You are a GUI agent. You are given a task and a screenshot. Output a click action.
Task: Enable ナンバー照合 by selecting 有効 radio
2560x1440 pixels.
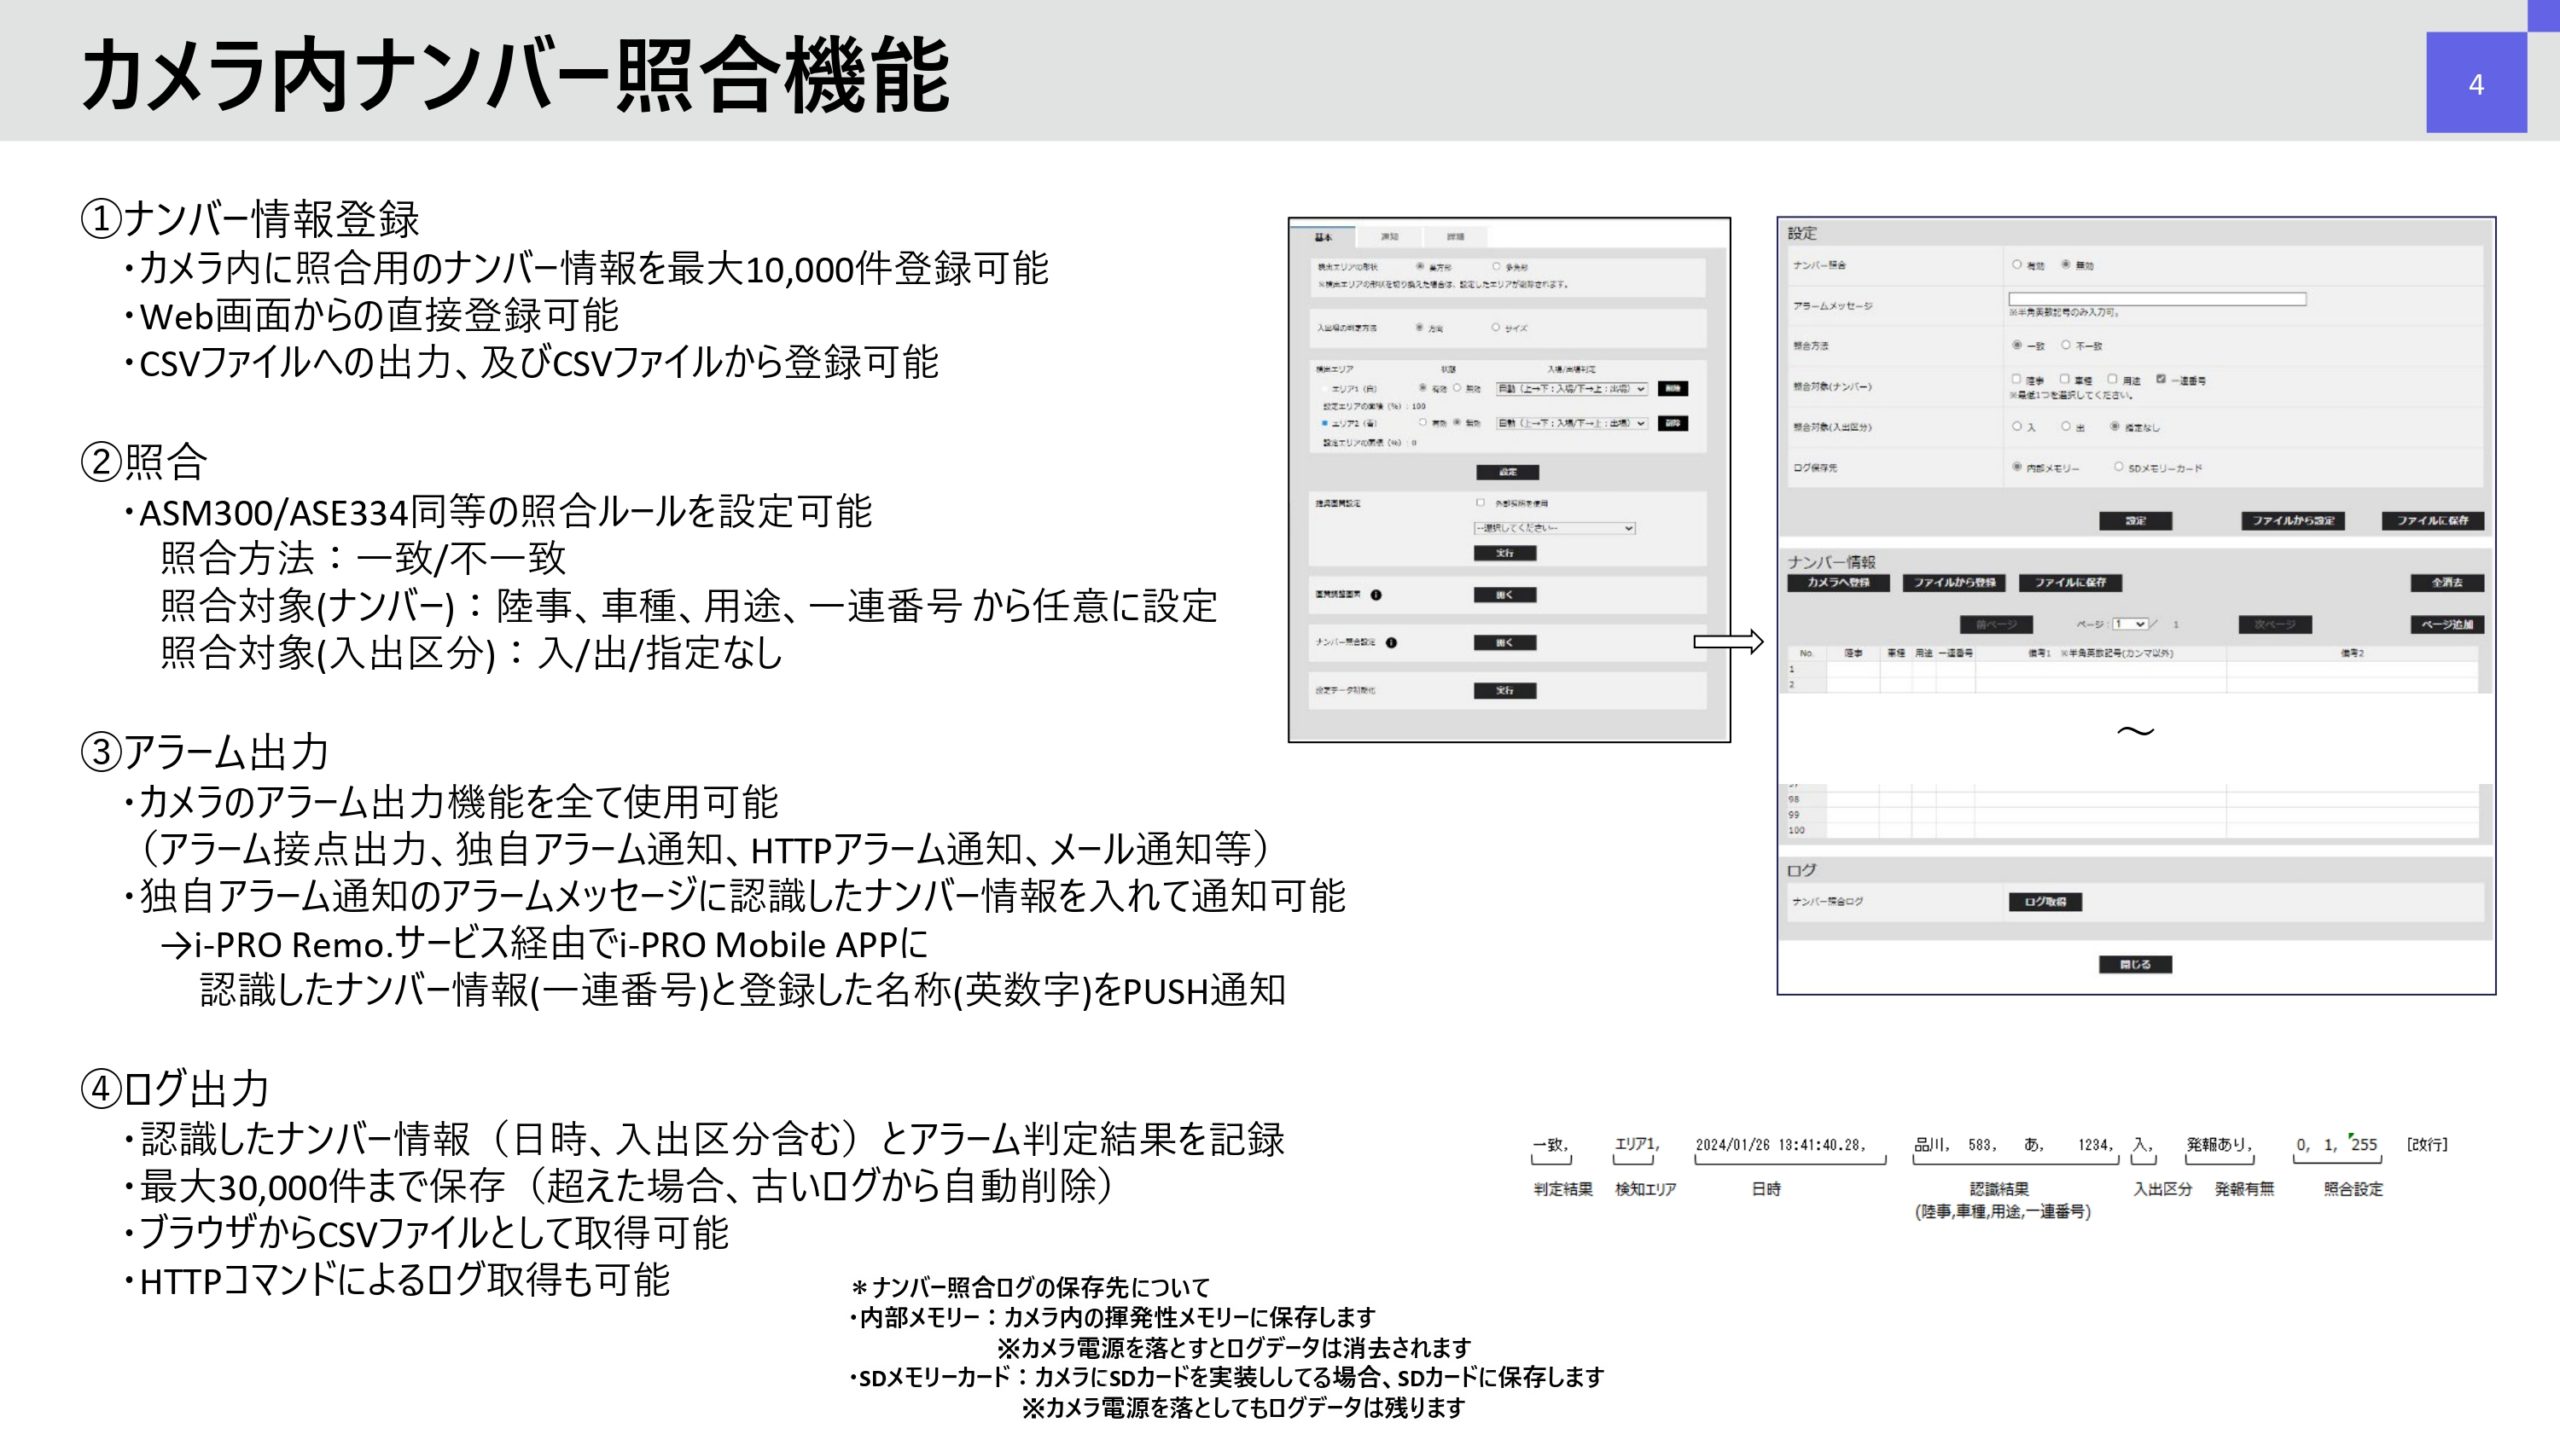tap(2016, 265)
